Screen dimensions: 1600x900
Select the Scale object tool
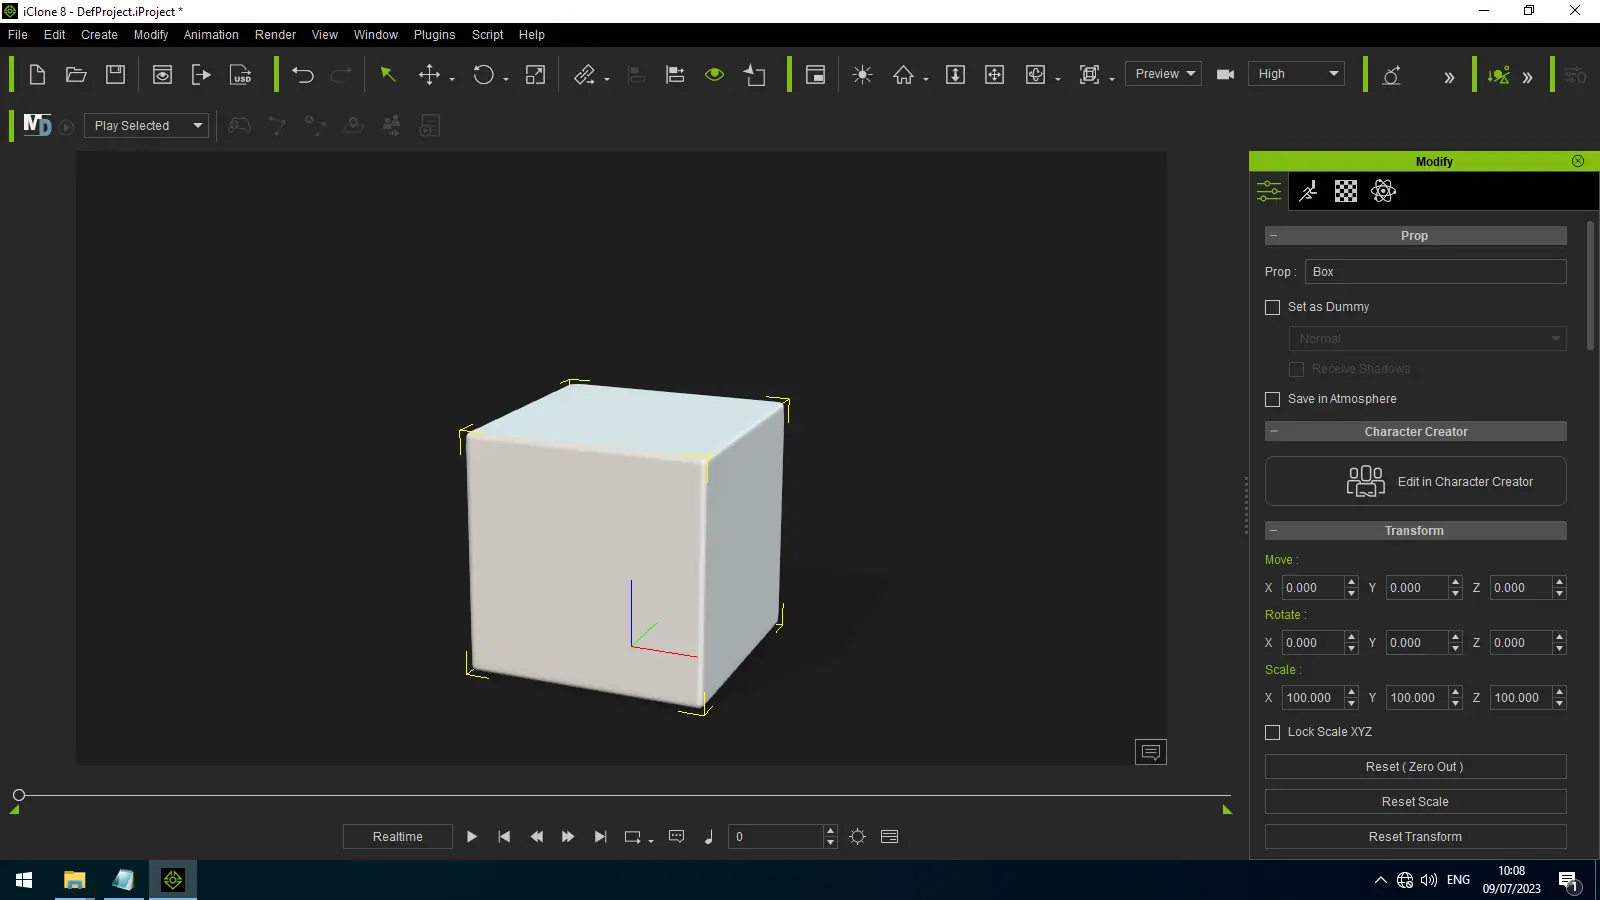coord(536,75)
